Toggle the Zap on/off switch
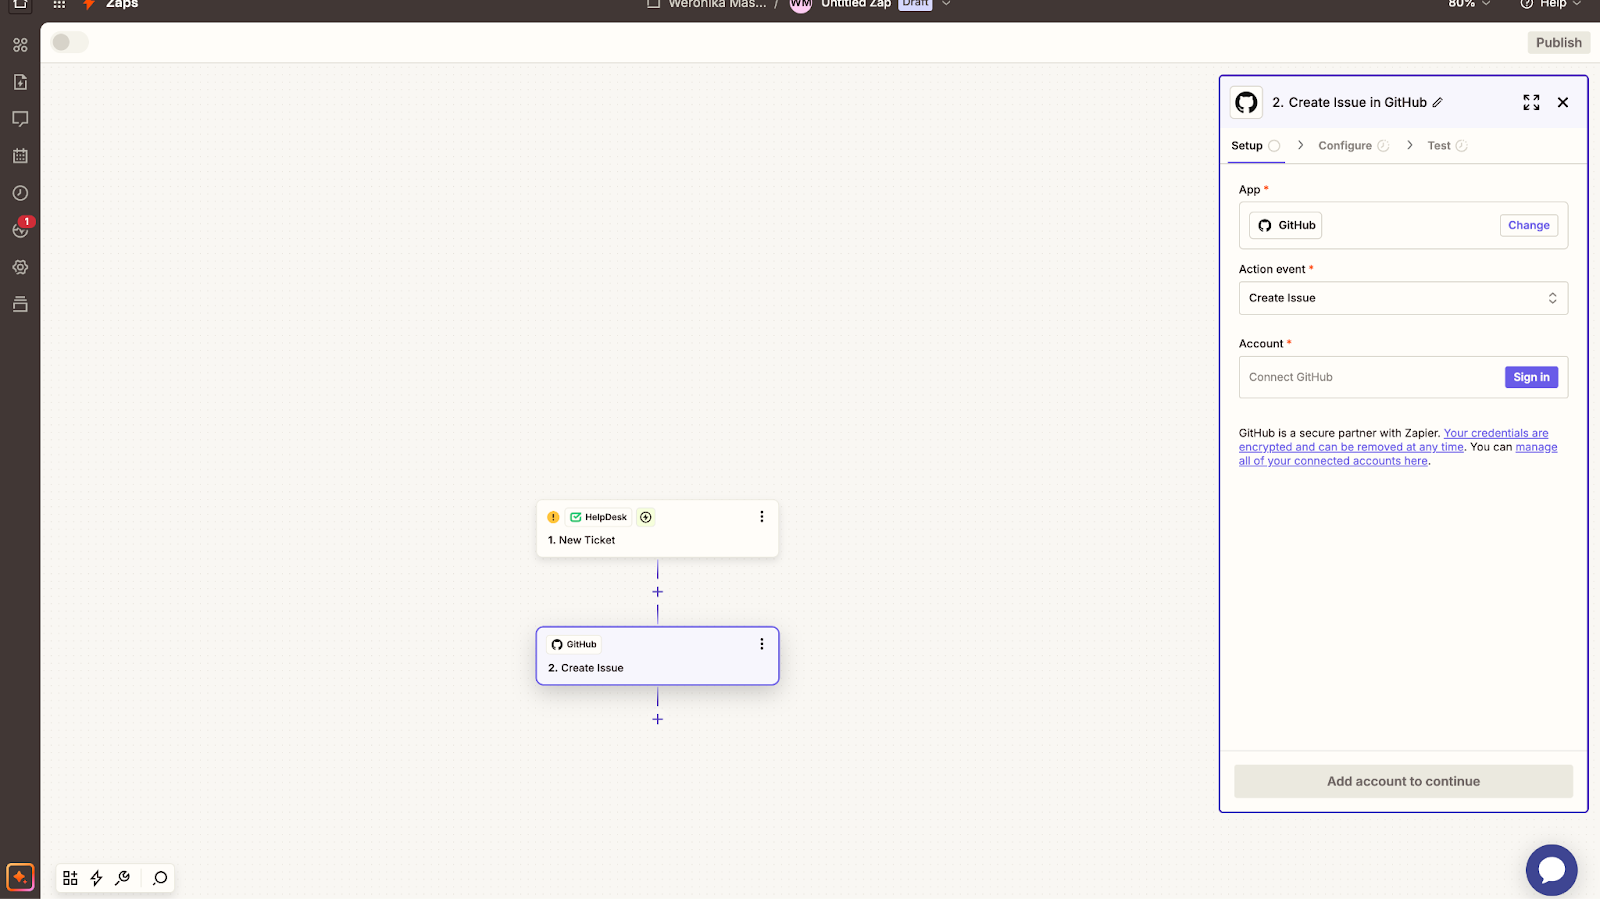The height and width of the screenshot is (899, 1600). click(x=70, y=42)
